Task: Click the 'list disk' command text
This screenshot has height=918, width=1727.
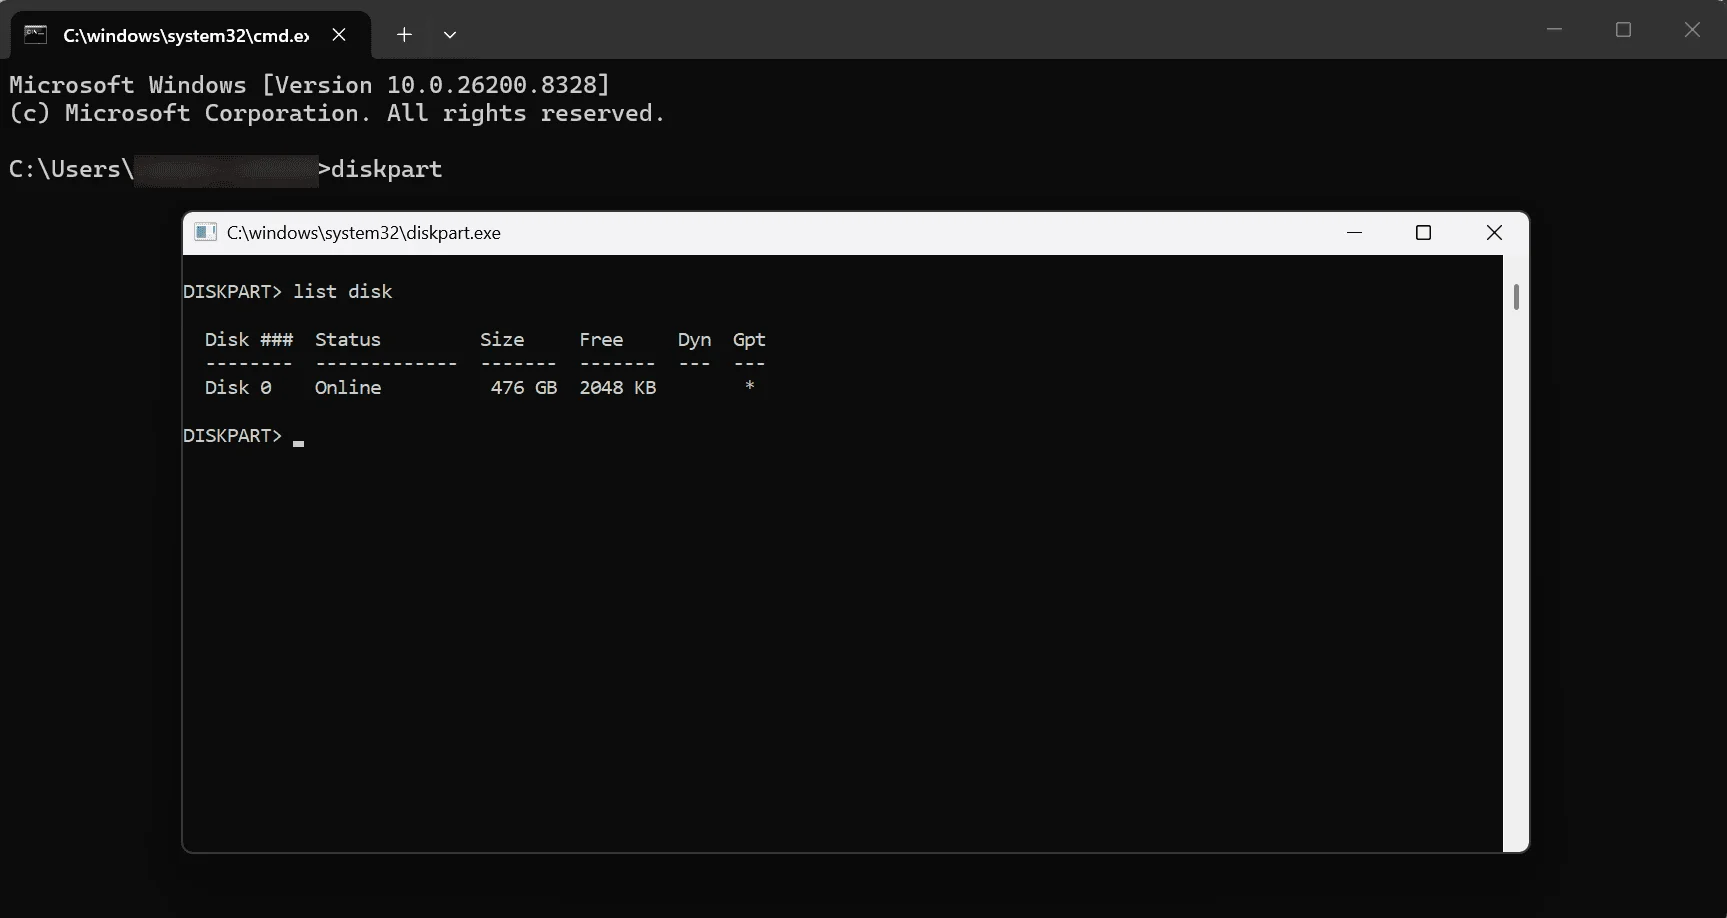Action: click(343, 292)
